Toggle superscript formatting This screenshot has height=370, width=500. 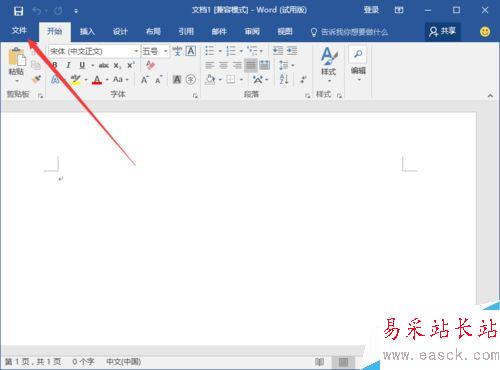(131, 65)
